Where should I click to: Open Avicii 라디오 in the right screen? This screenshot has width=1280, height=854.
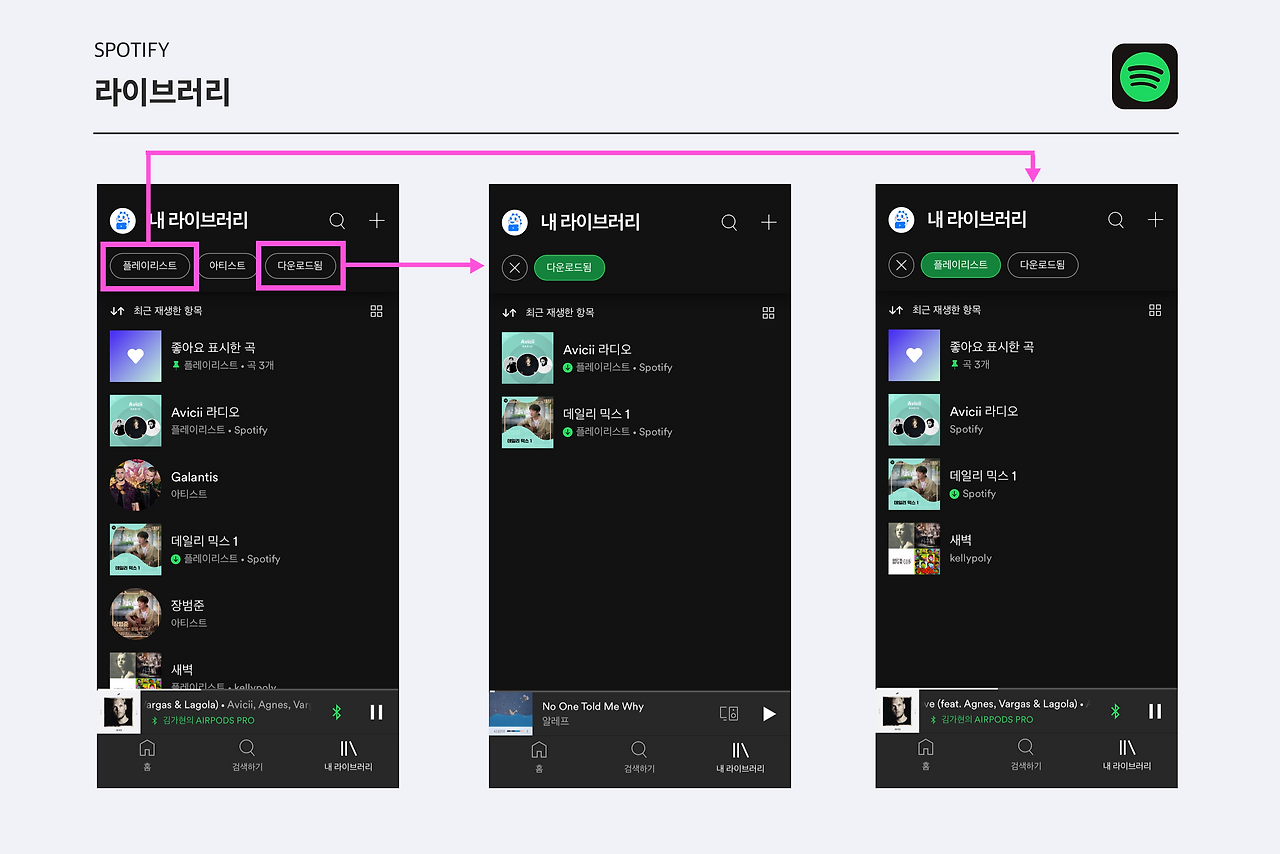coord(1027,419)
